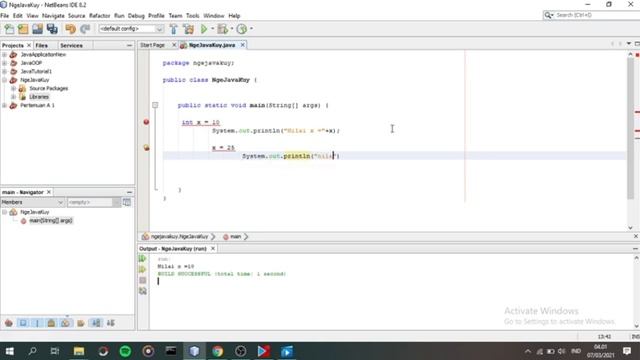Switch to the Start Page tab
Image resolution: width=640 pixels, height=360 pixels.
[153, 45]
